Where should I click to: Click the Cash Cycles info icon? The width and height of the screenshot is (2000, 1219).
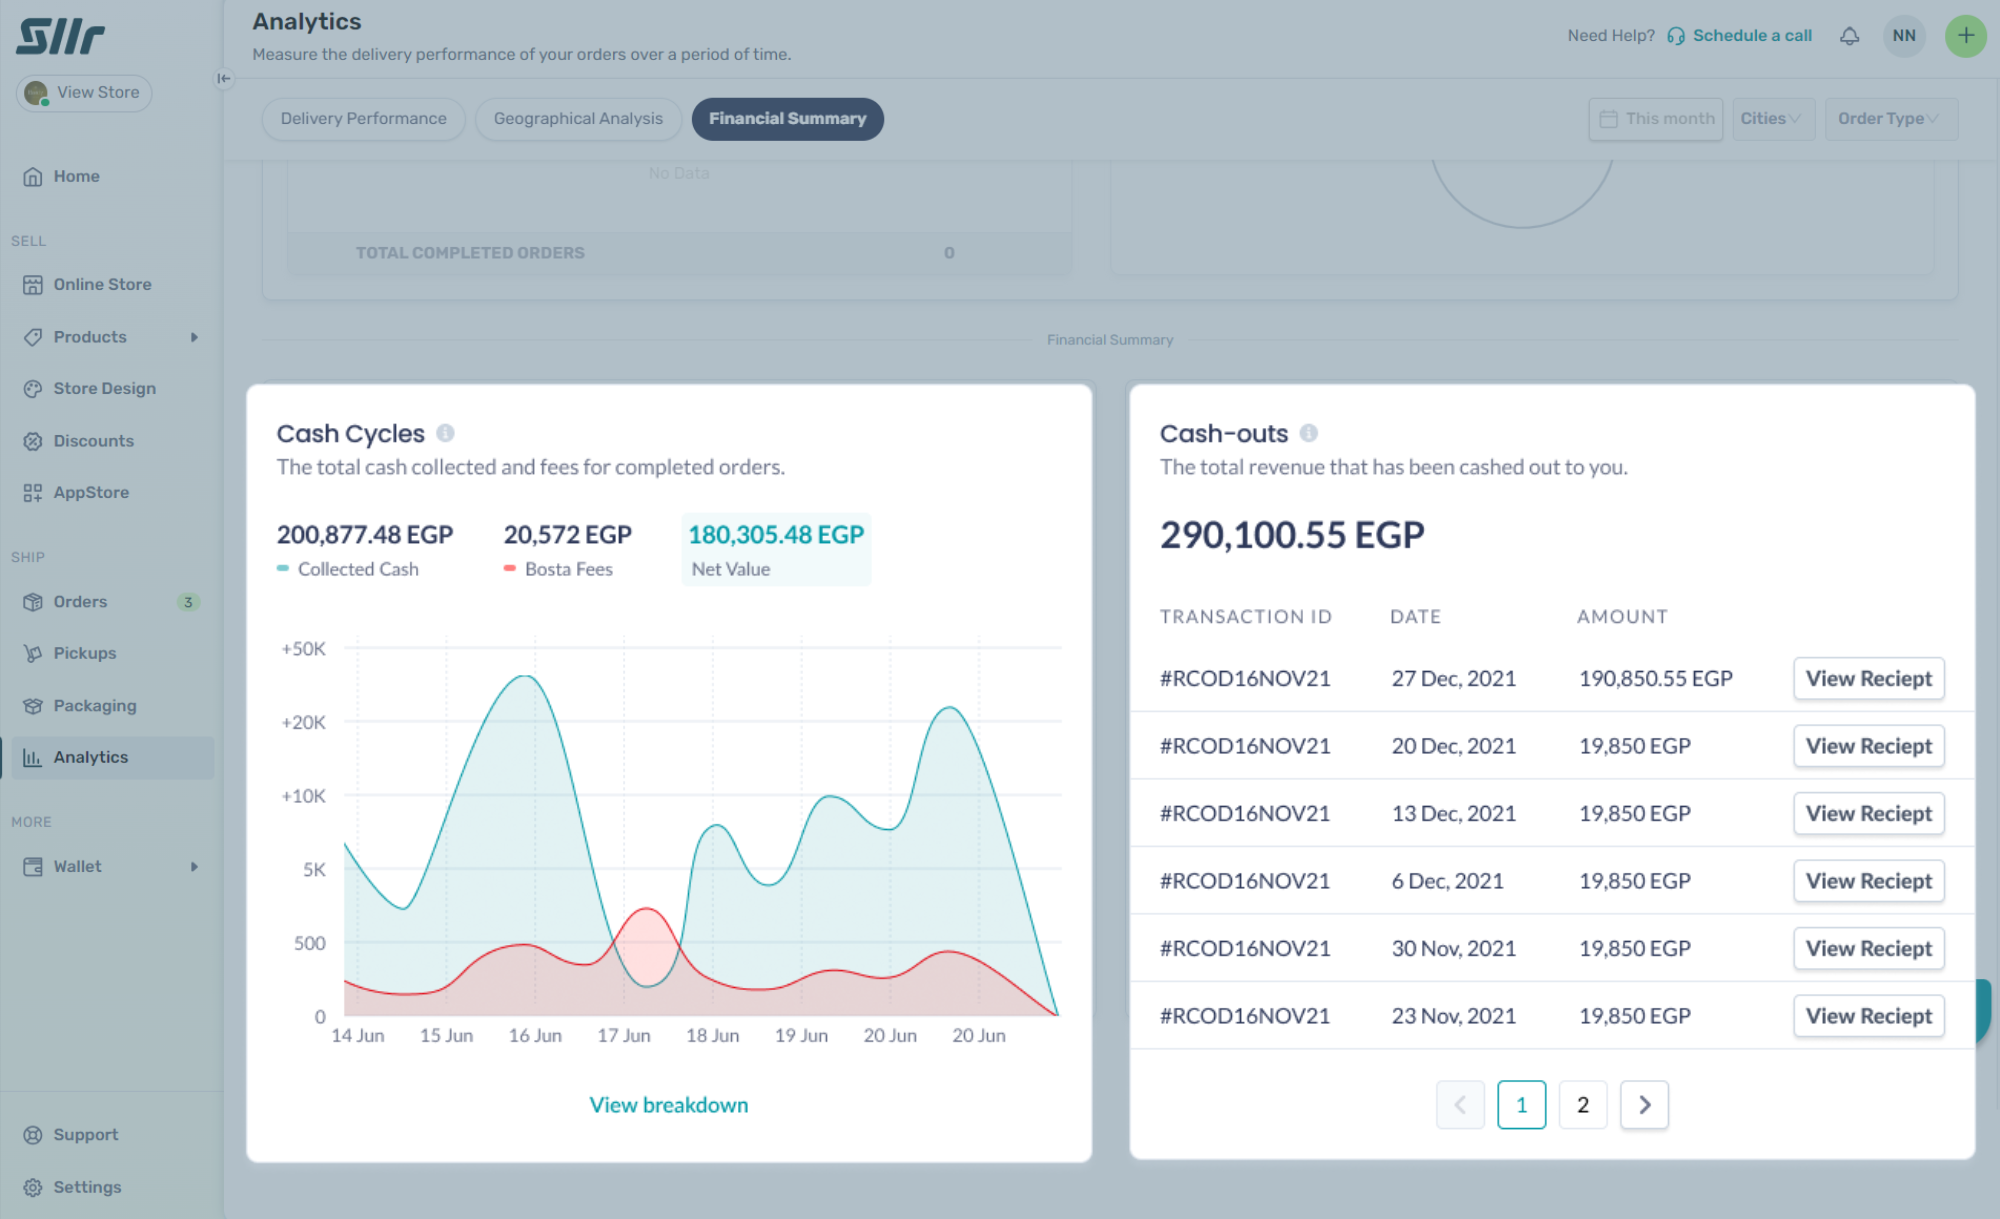click(x=446, y=433)
